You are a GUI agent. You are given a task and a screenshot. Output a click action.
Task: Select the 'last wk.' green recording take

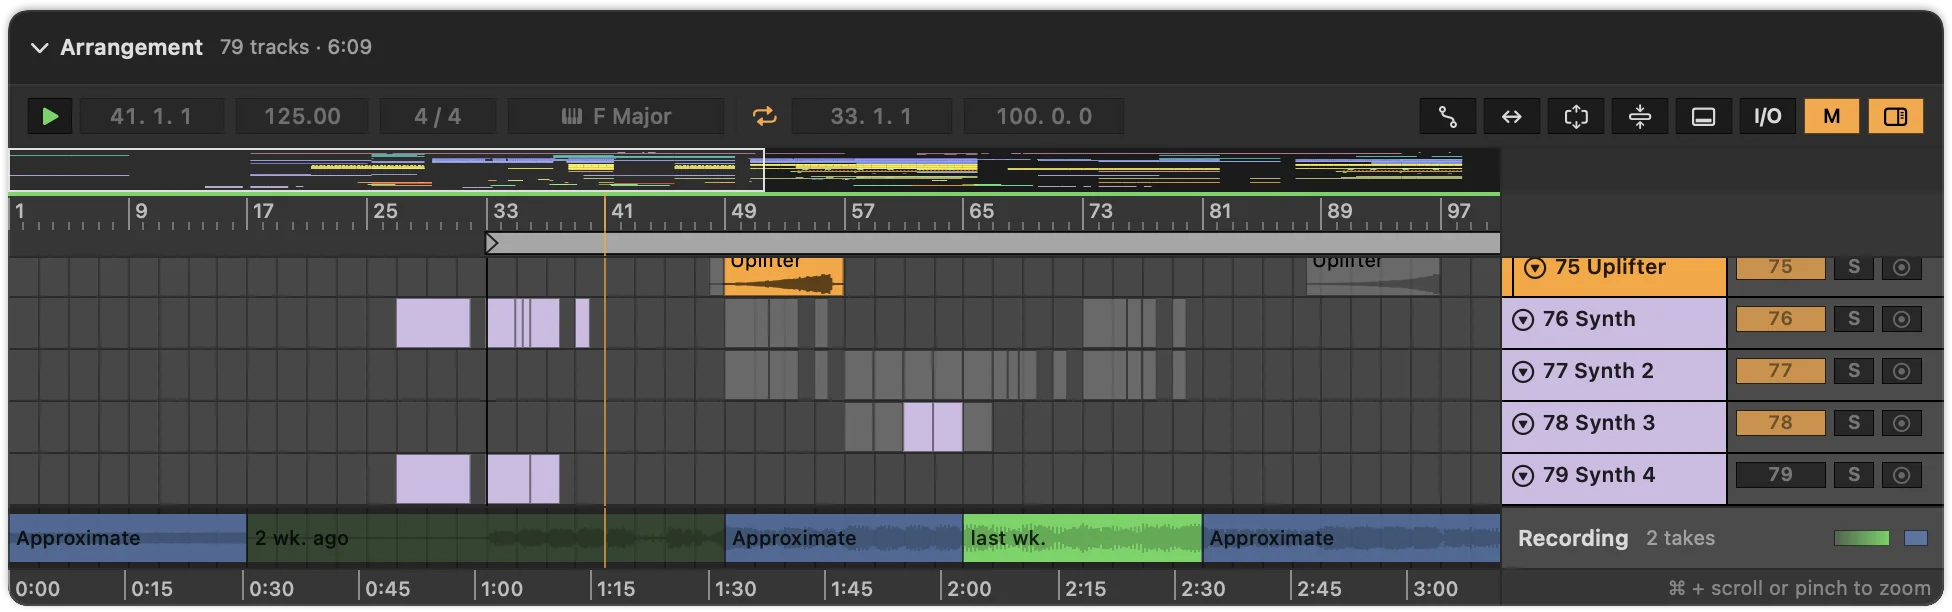pyautogui.click(x=1082, y=538)
